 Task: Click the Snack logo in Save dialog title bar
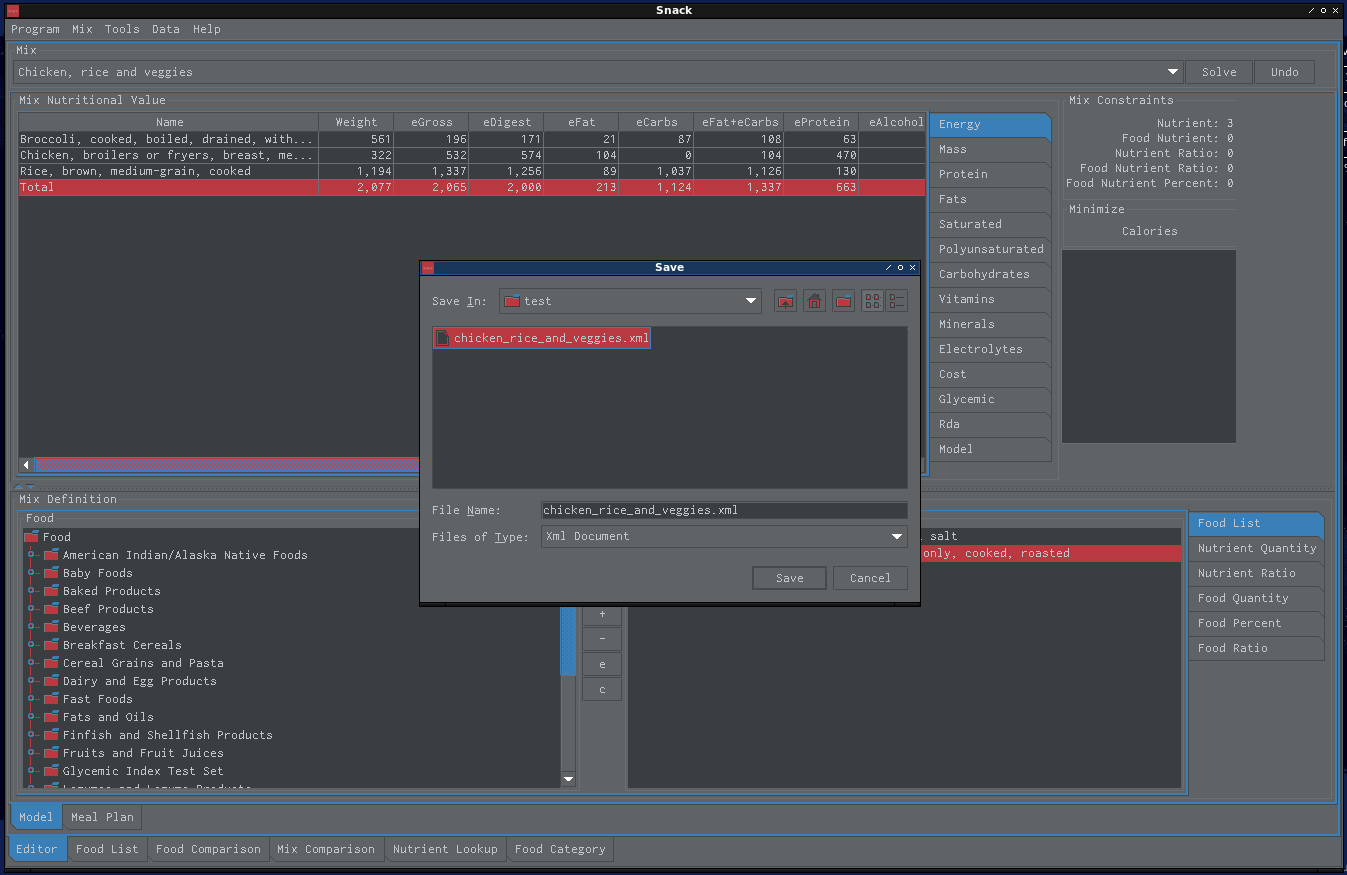pos(428,268)
